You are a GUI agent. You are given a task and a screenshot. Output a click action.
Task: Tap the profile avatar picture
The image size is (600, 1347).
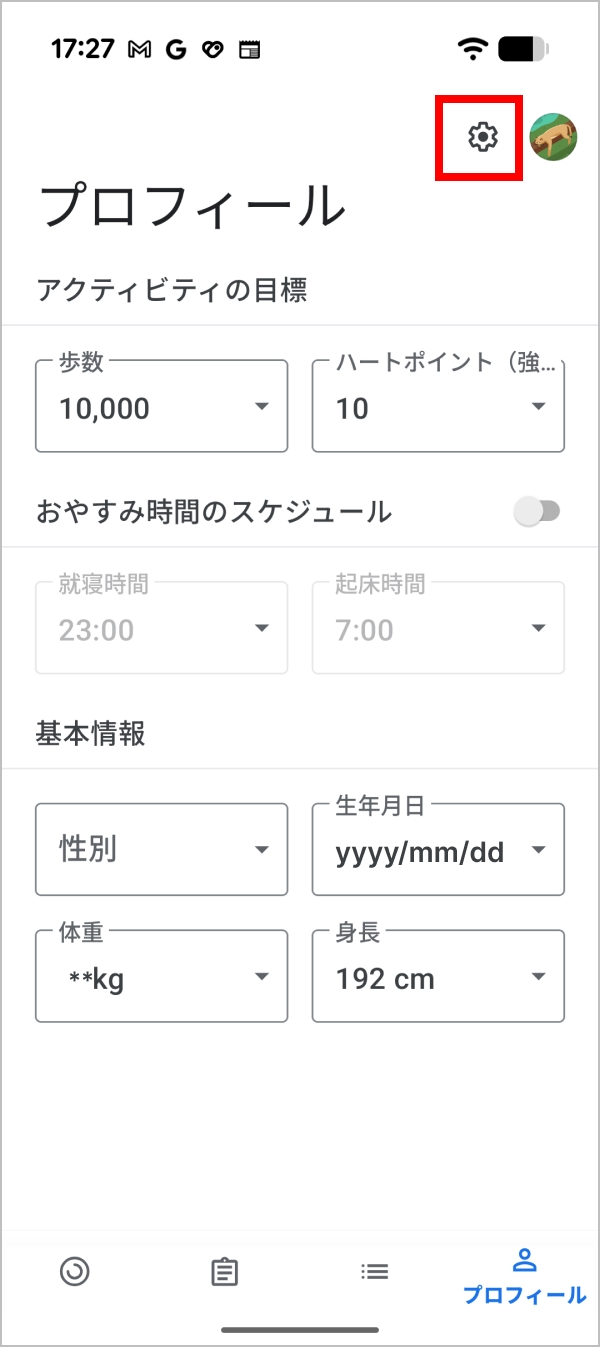point(553,137)
